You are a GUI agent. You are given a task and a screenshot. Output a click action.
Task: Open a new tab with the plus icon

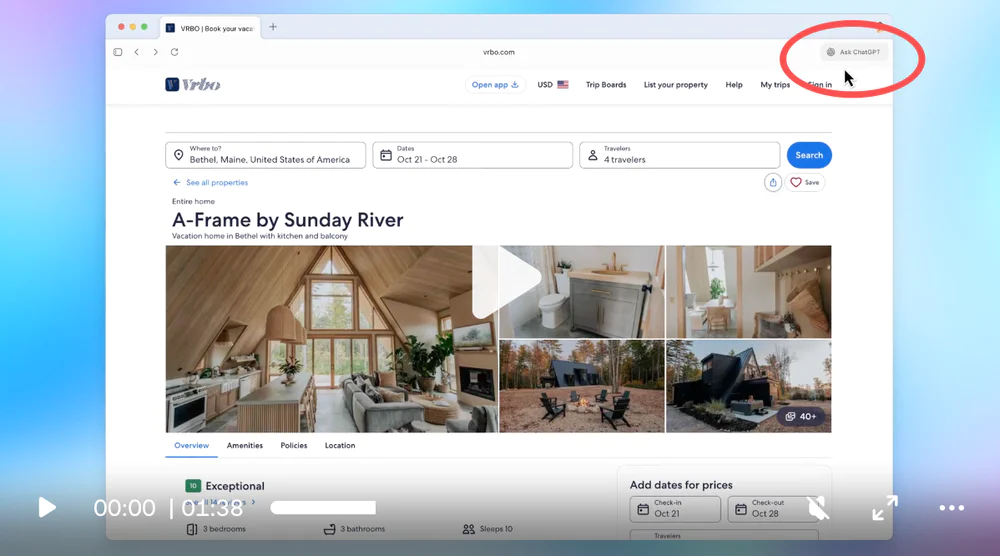(x=273, y=27)
